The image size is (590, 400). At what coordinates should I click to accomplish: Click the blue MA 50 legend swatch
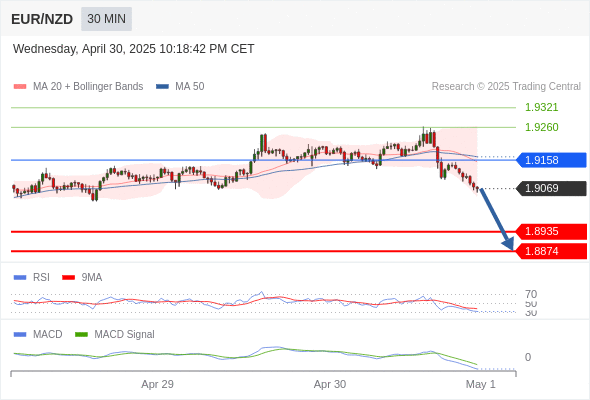tap(162, 87)
